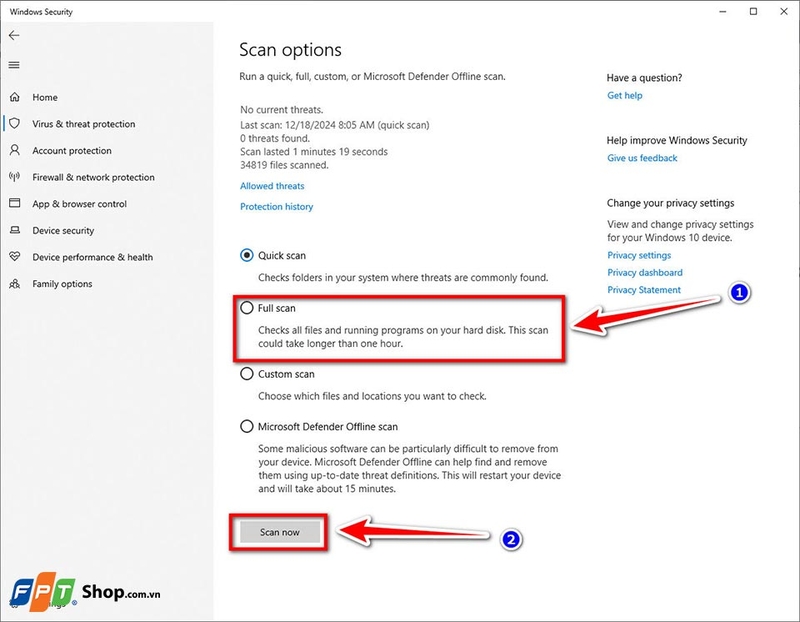The height and width of the screenshot is (622, 800).
Task: Click the Firewall & network protection icon
Action: pos(14,177)
